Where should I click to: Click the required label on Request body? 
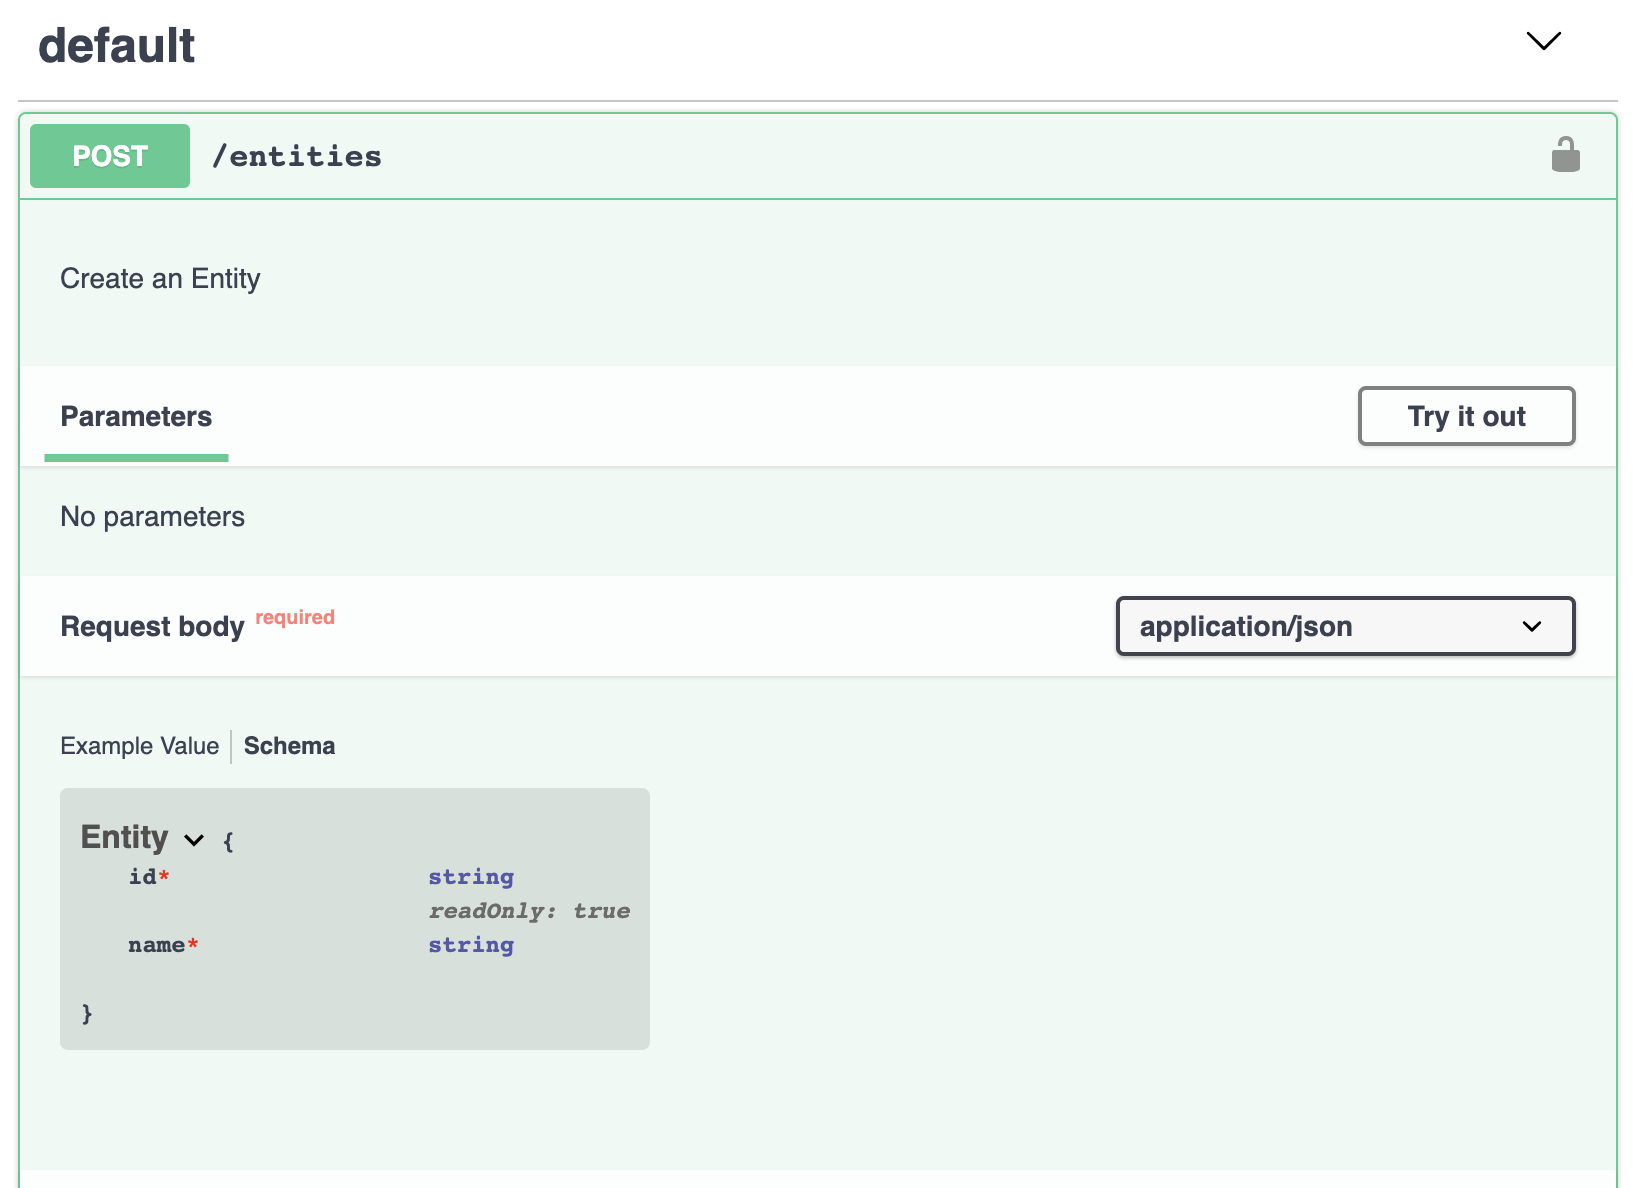(294, 616)
